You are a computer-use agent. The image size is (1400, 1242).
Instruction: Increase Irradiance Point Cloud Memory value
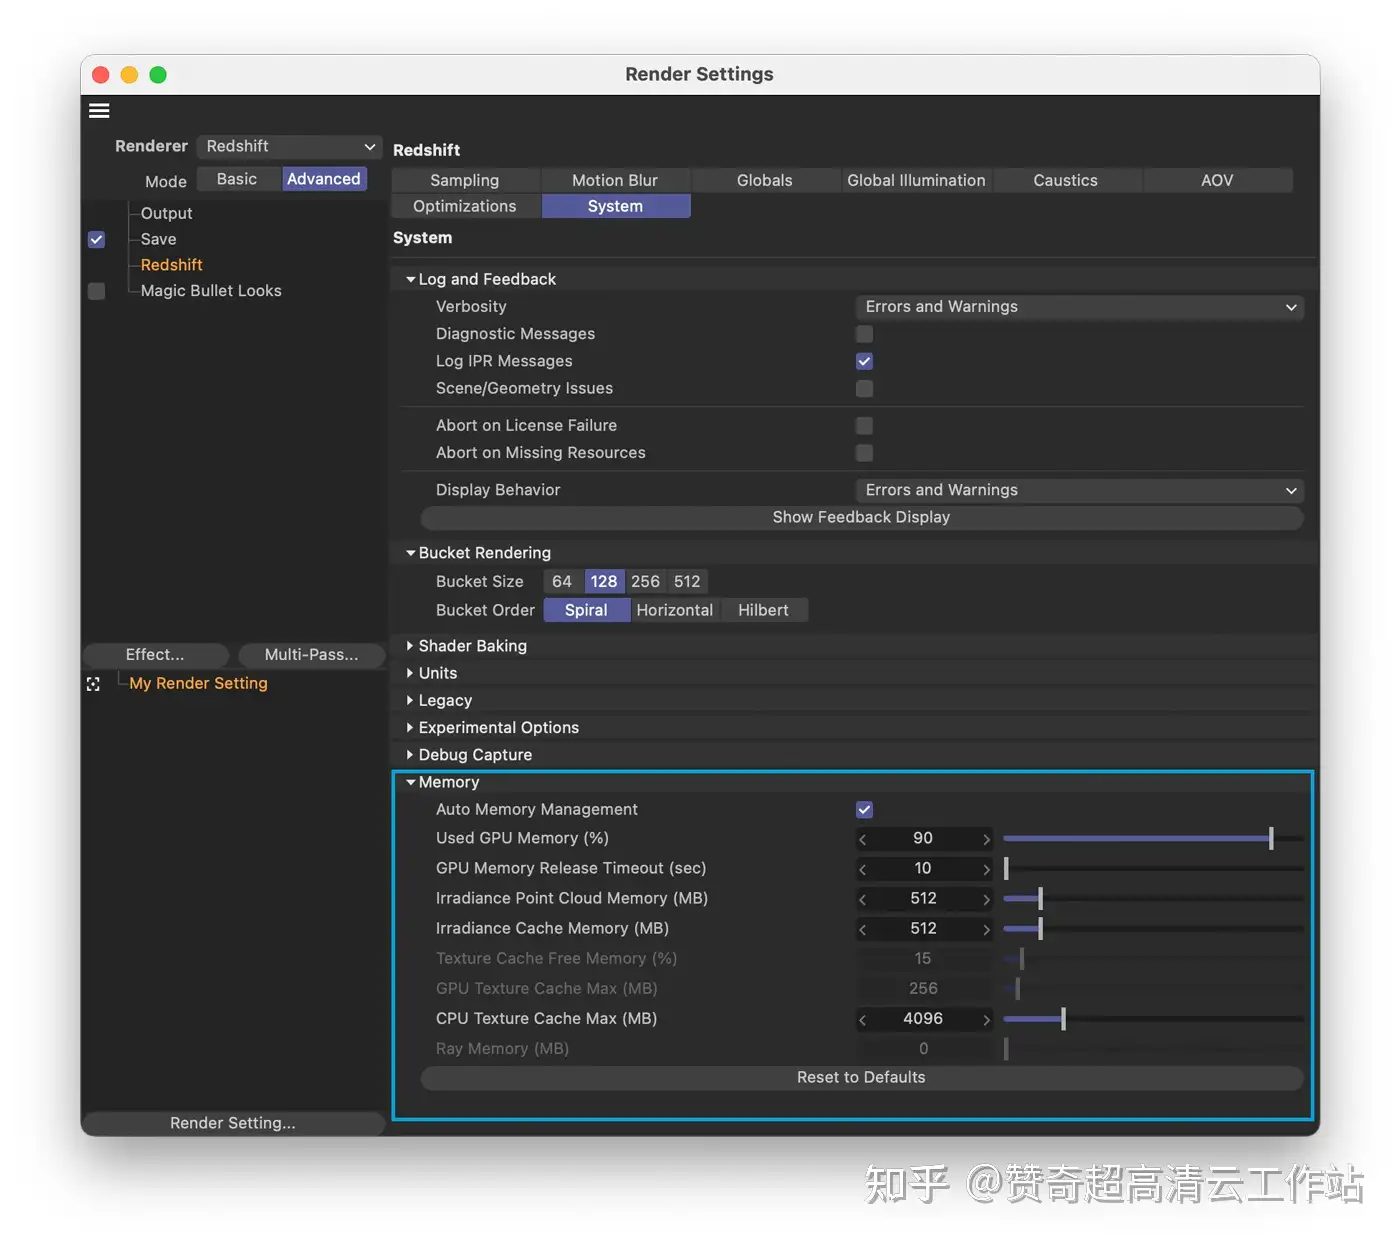986,899
